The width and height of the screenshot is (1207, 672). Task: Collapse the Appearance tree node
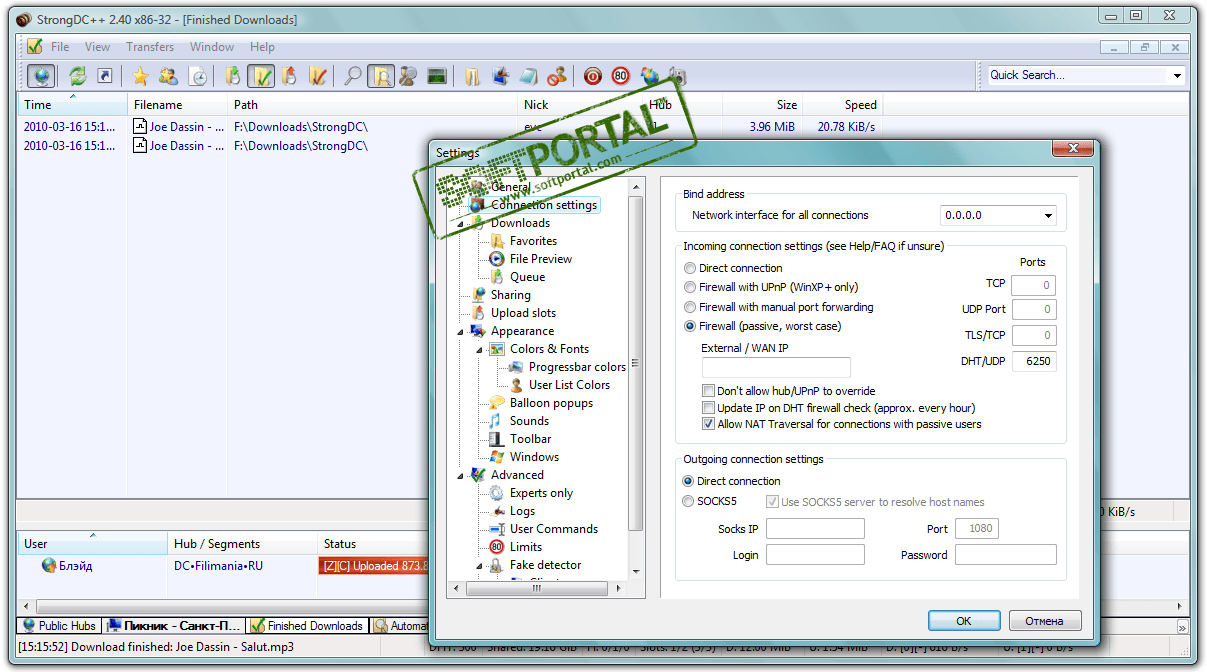click(x=461, y=331)
